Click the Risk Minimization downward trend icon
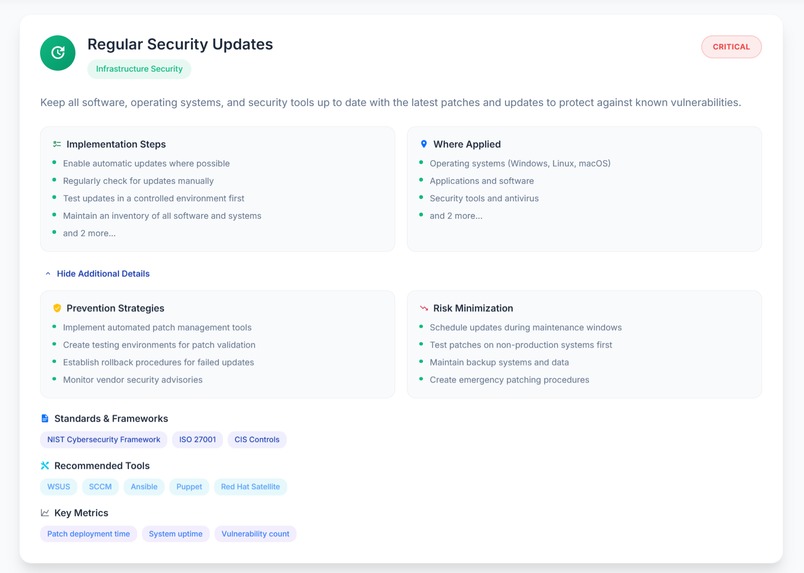The width and height of the screenshot is (804, 573). [424, 308]
